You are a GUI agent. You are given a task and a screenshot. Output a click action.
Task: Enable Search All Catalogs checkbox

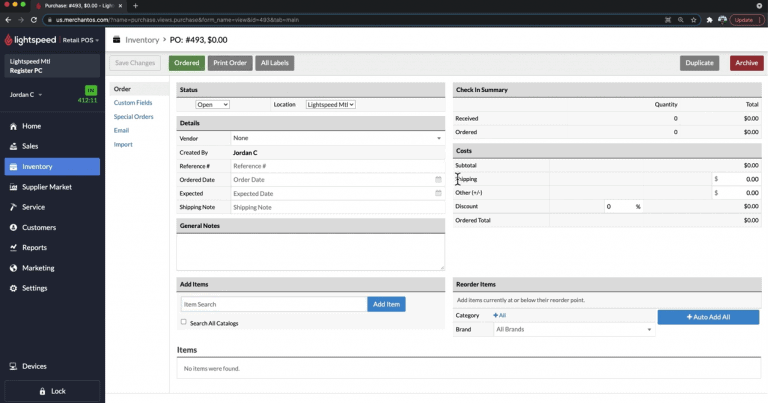(184, 322)
